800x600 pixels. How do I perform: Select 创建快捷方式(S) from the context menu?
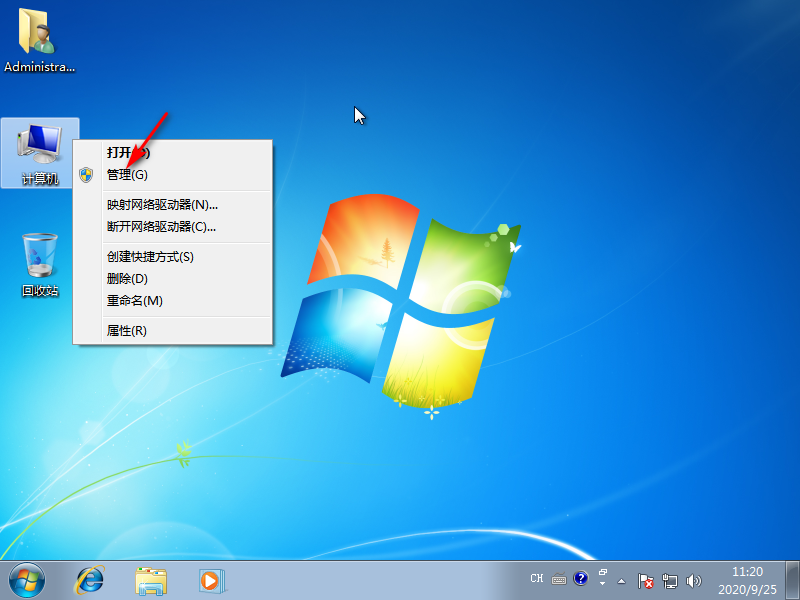tap(150, 257)
